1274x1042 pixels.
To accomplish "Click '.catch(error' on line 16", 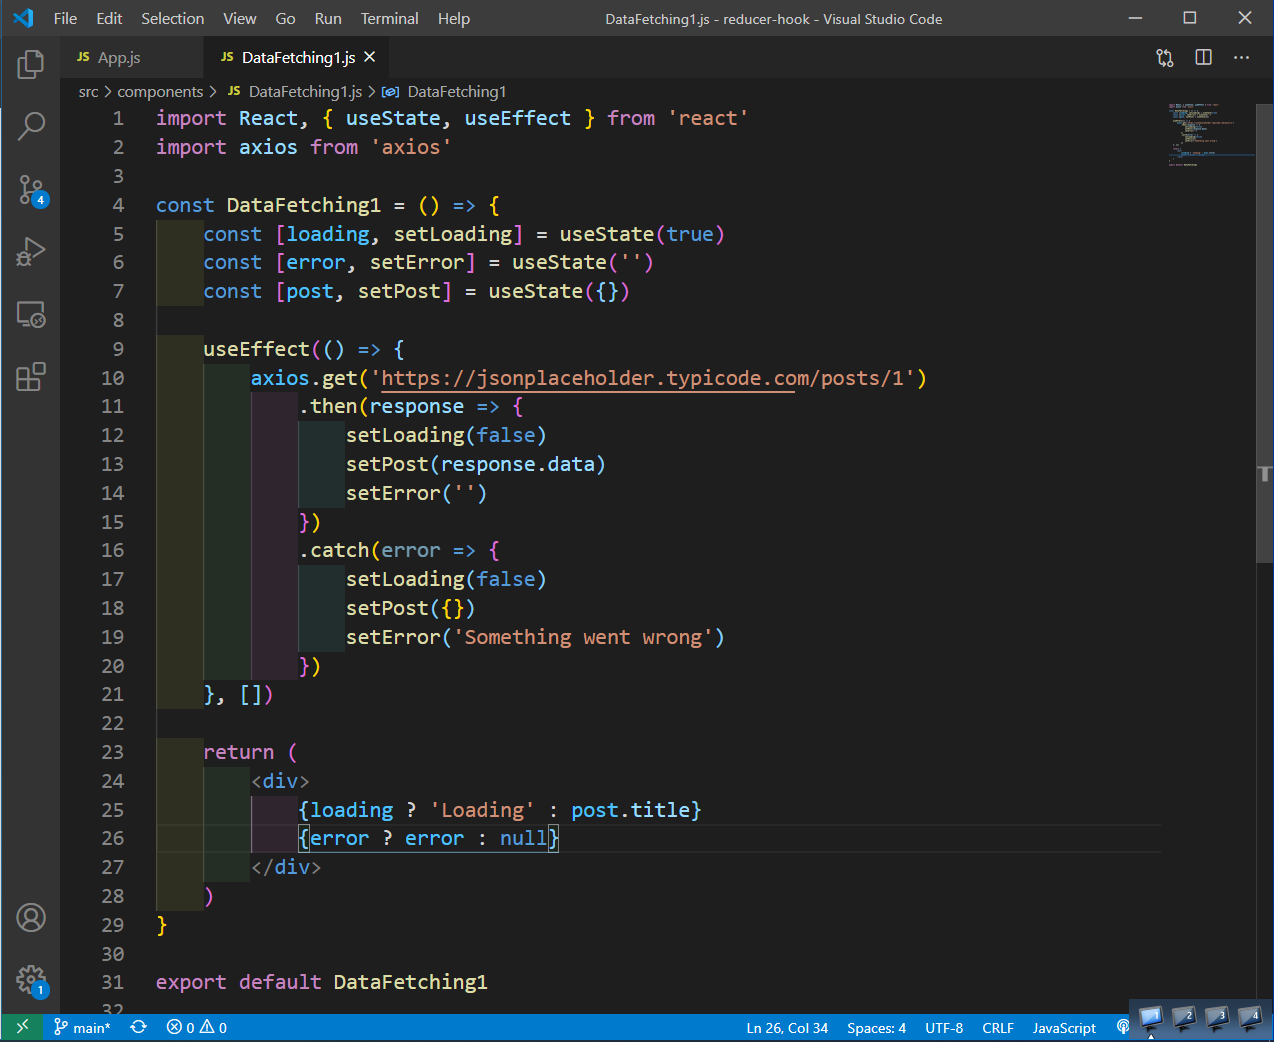I will (369, 550).
